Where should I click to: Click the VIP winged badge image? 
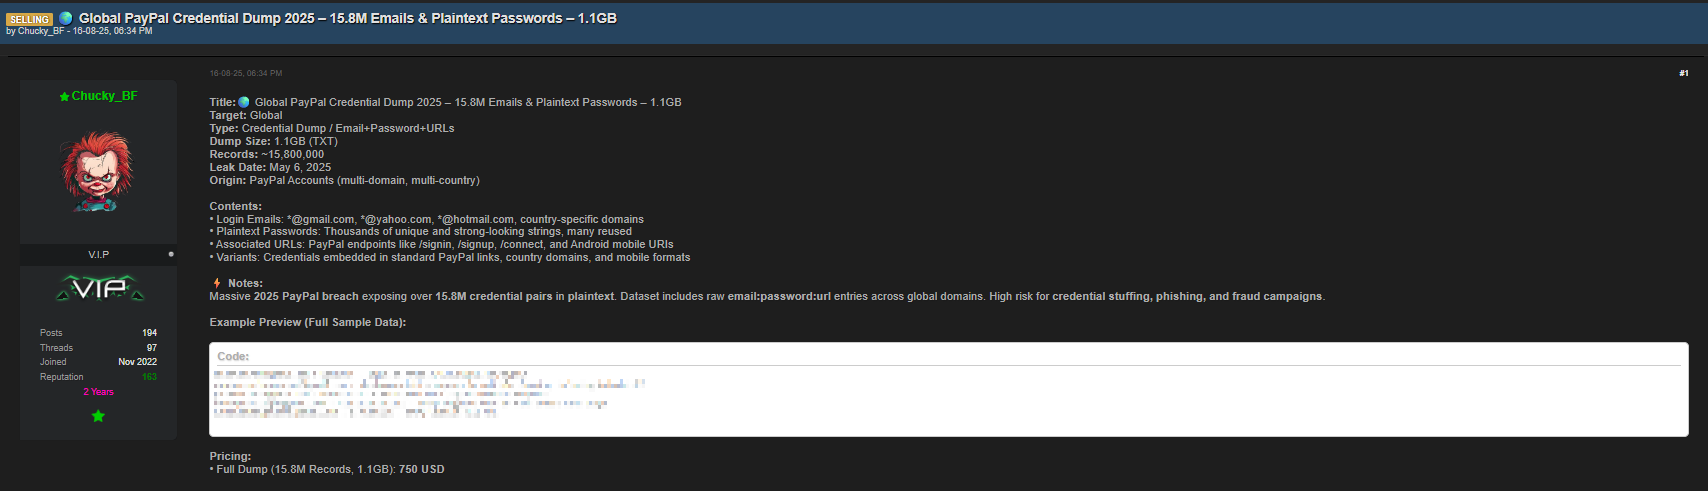point(99,290)
